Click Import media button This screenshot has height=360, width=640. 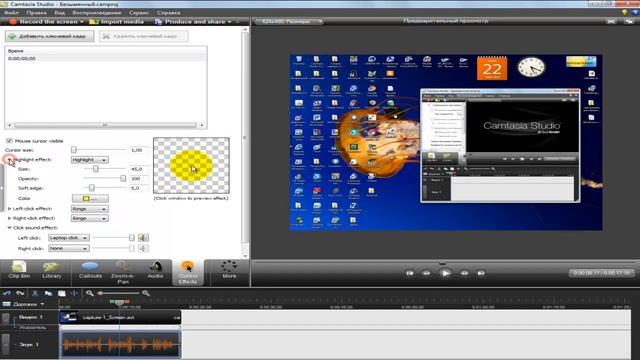(117, 22)
